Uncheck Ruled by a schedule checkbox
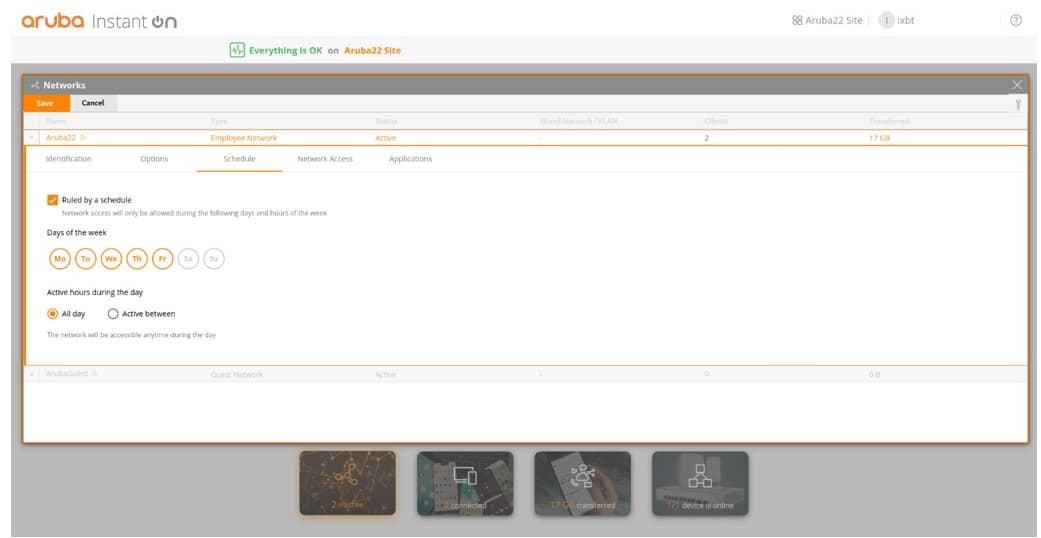Image resolution: width=1041 pixels, height=538 pixels. click(52, 200)
